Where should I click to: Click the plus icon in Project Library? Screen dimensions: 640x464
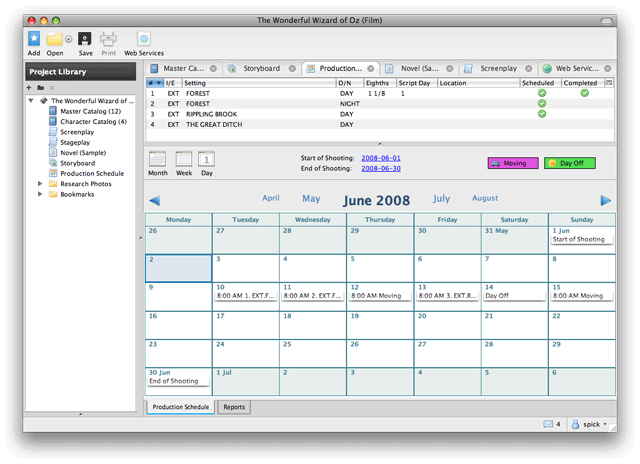(29, 88)
